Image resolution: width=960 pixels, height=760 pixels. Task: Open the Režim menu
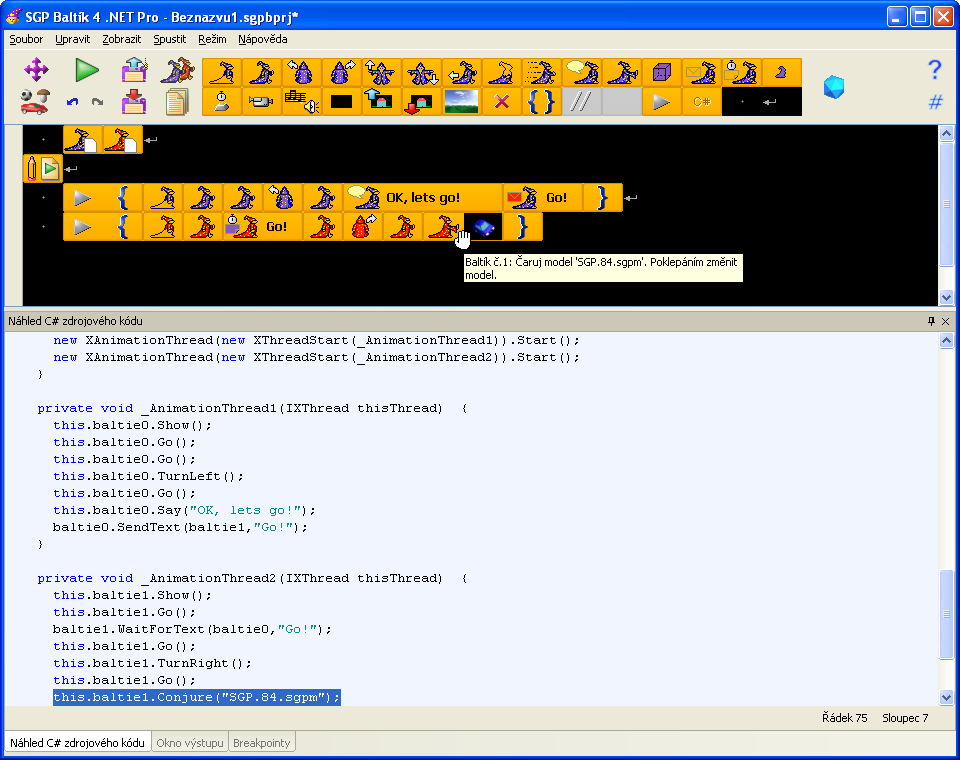[x=212, y=39]
